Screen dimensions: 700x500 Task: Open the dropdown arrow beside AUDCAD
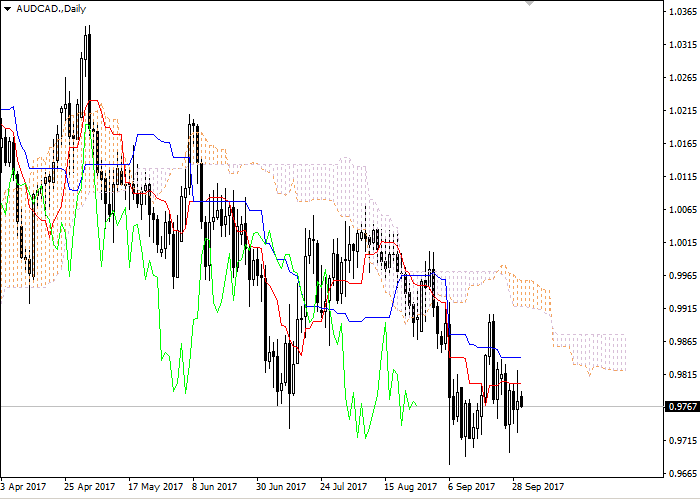[7, 9]
